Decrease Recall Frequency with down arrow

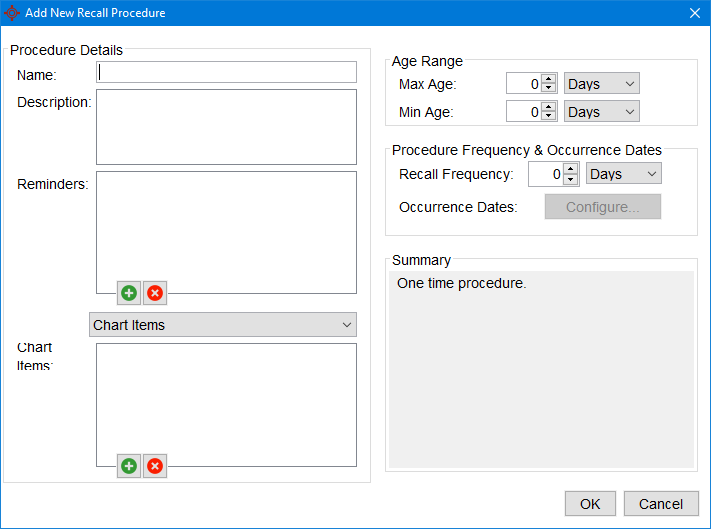(570, 179)
